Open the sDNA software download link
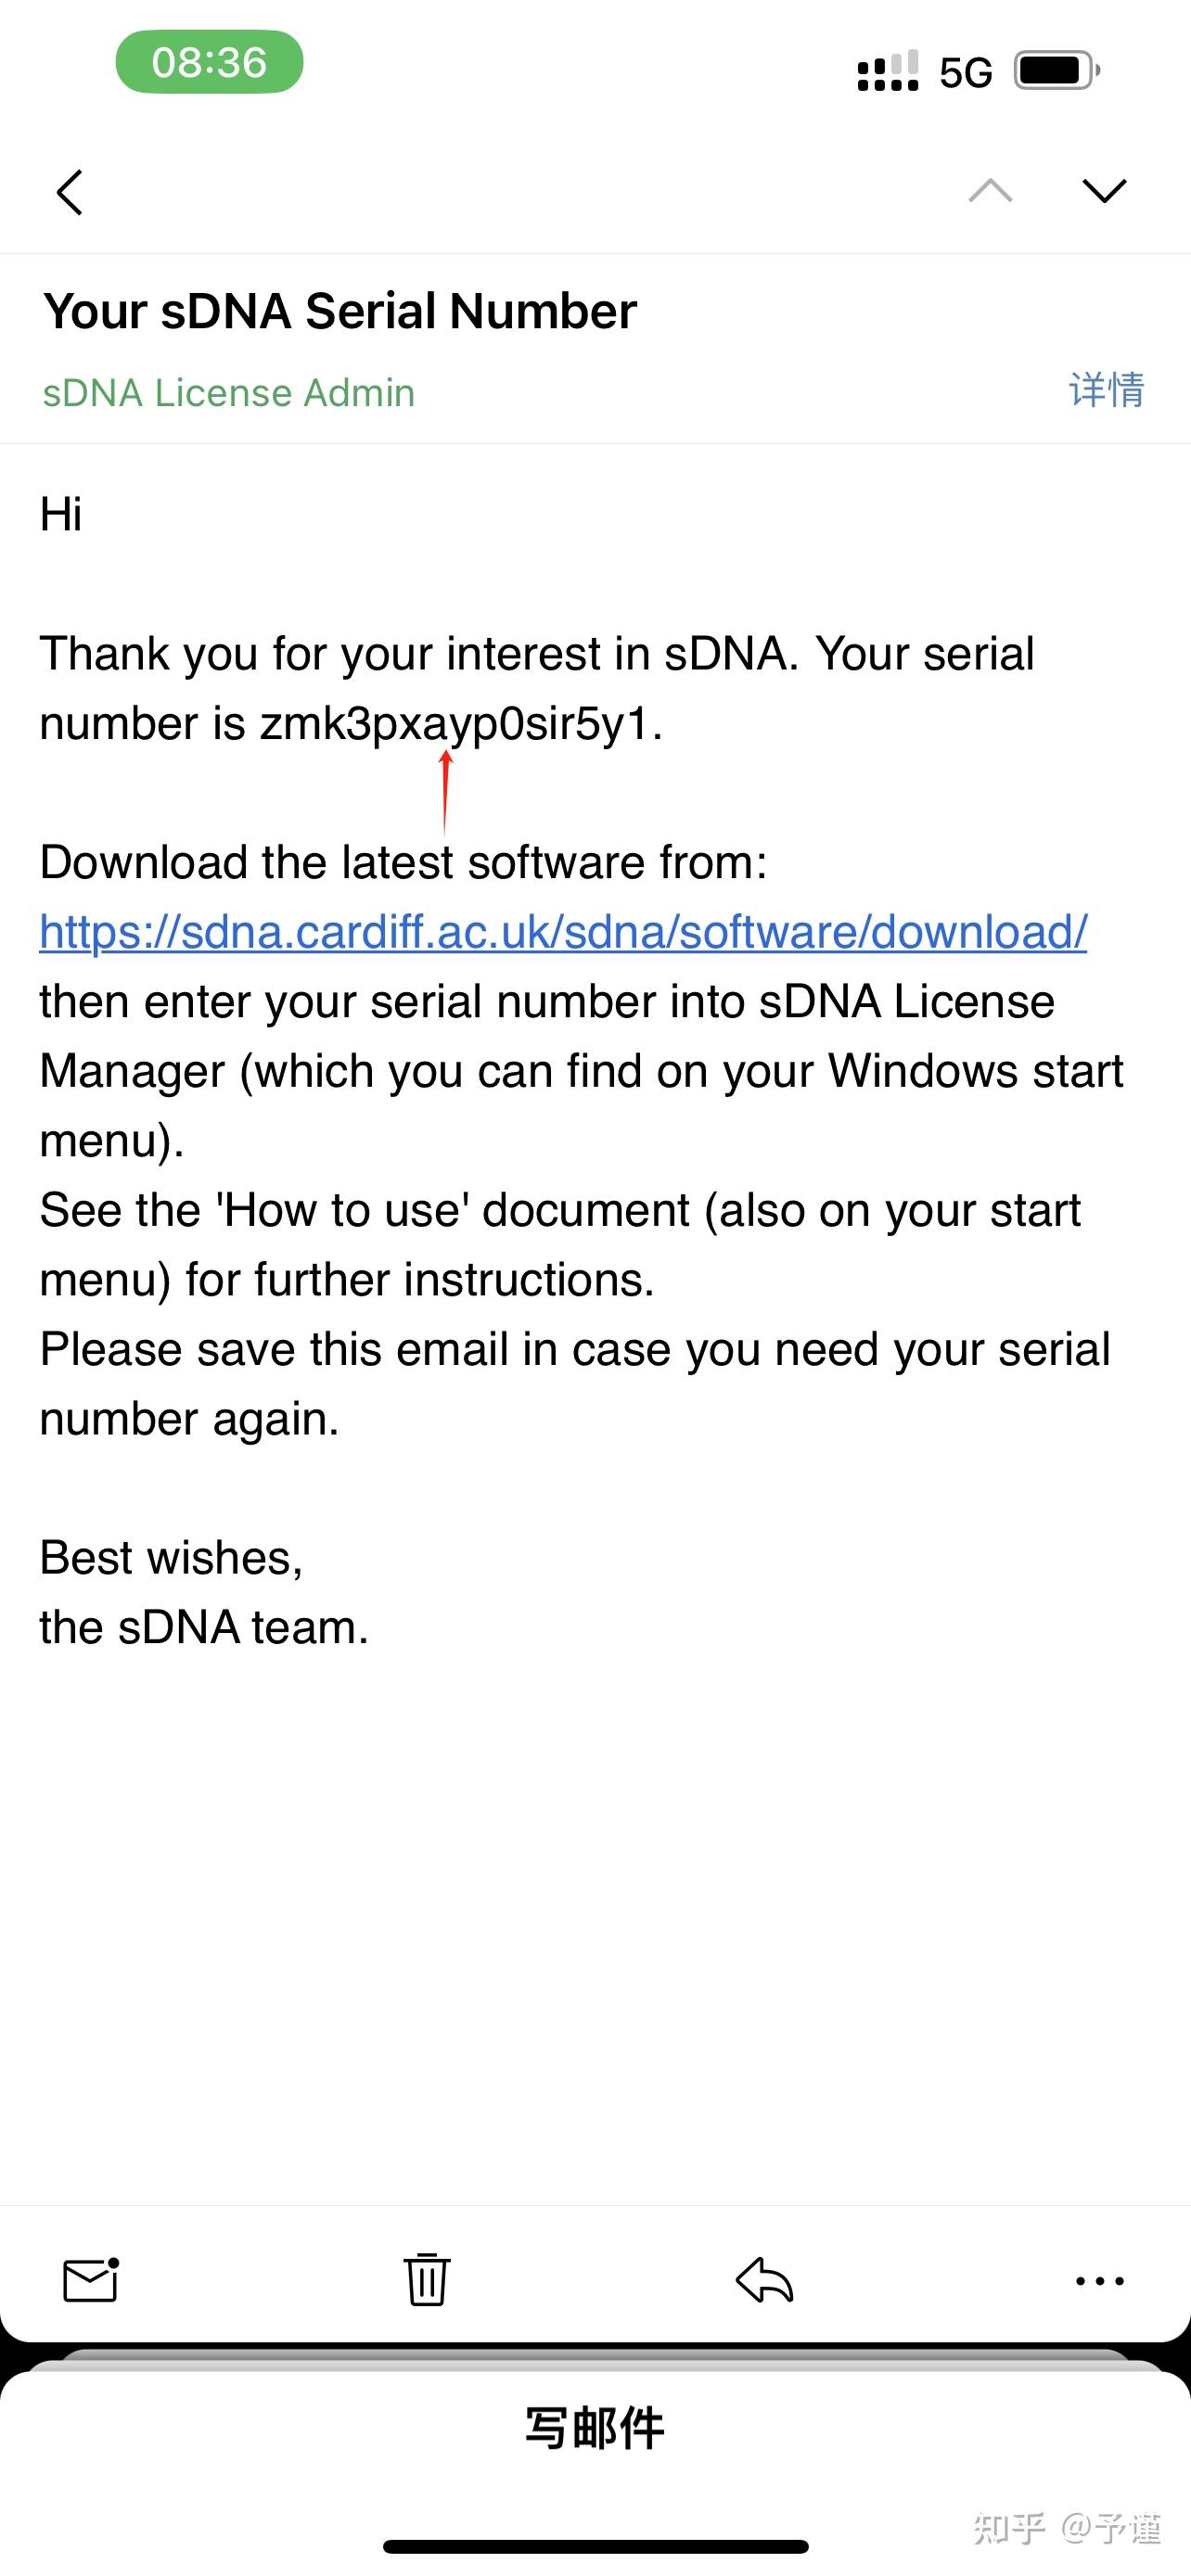The image size is (1191, 2576). pos(563,932)
